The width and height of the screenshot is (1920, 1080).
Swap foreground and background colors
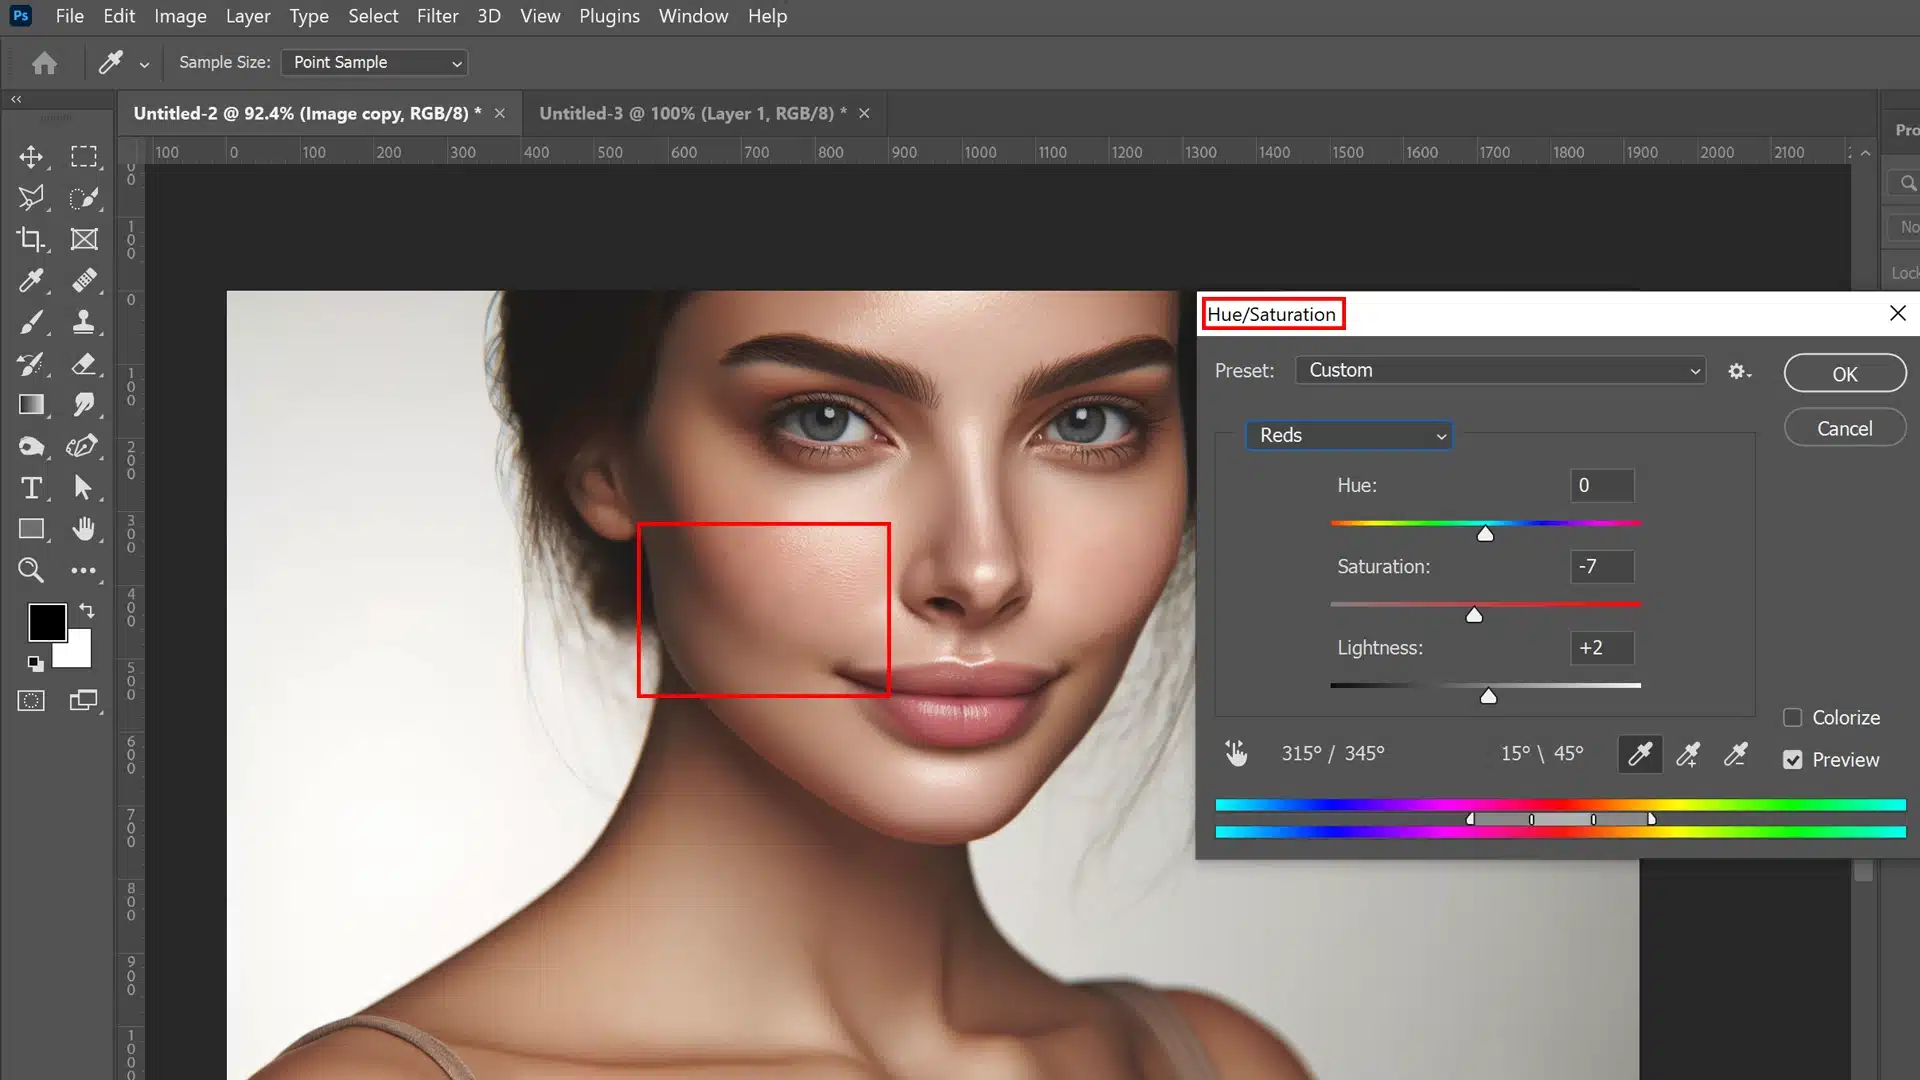(87, 610)
